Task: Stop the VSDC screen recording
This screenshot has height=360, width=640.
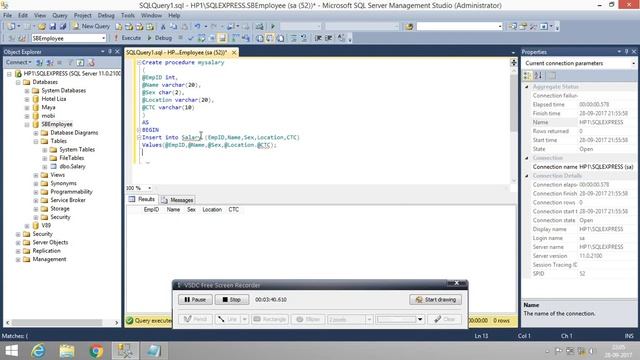Action: pos(232,300)
